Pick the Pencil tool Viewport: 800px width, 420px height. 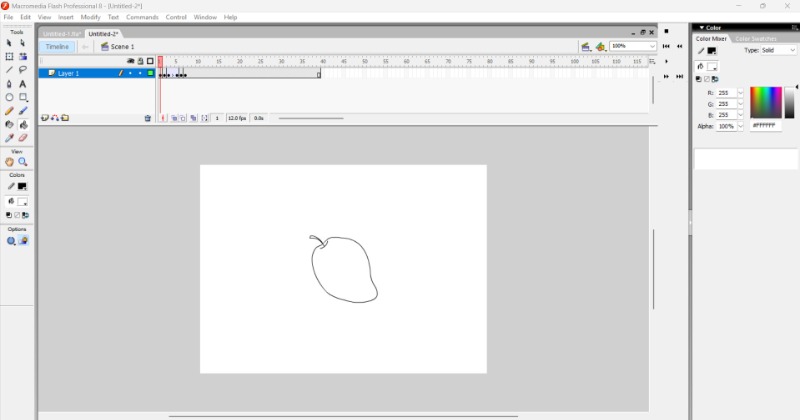pos(10,111)
